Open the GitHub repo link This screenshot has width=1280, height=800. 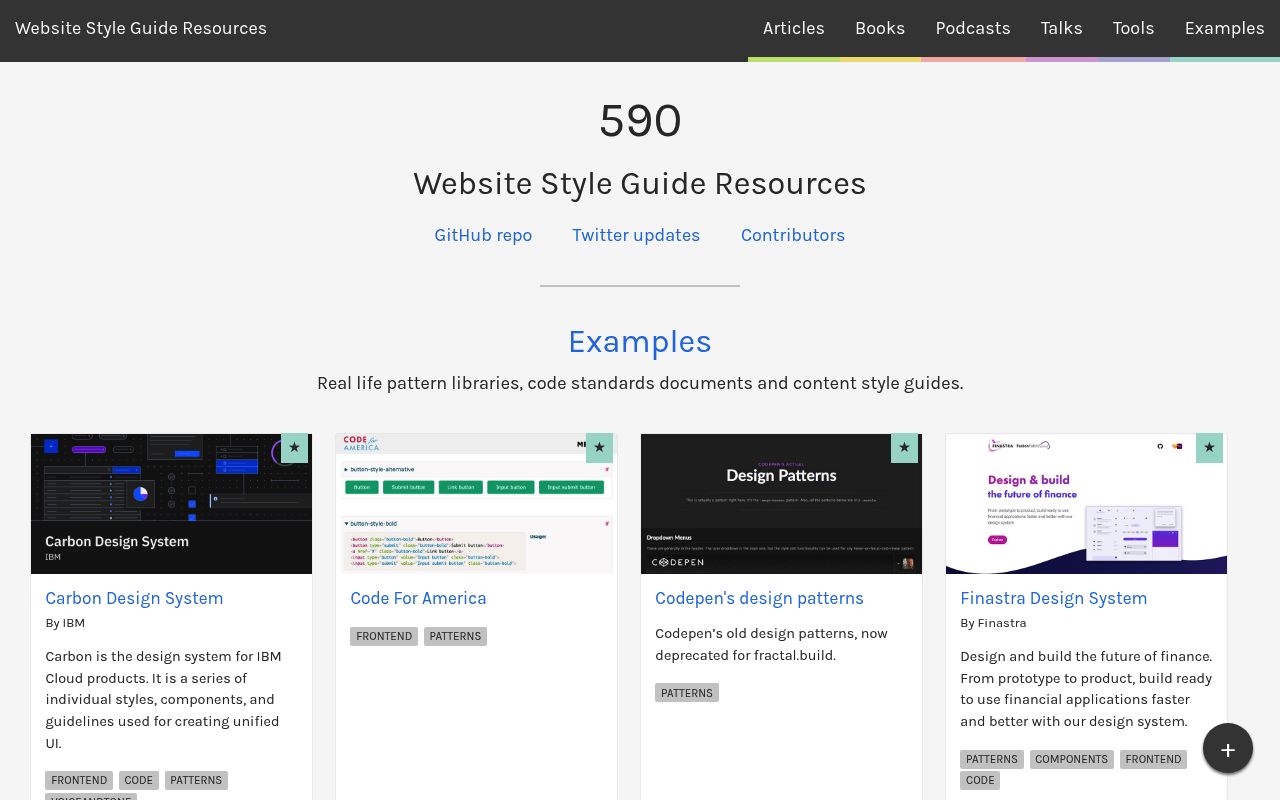tap(483, 235)
